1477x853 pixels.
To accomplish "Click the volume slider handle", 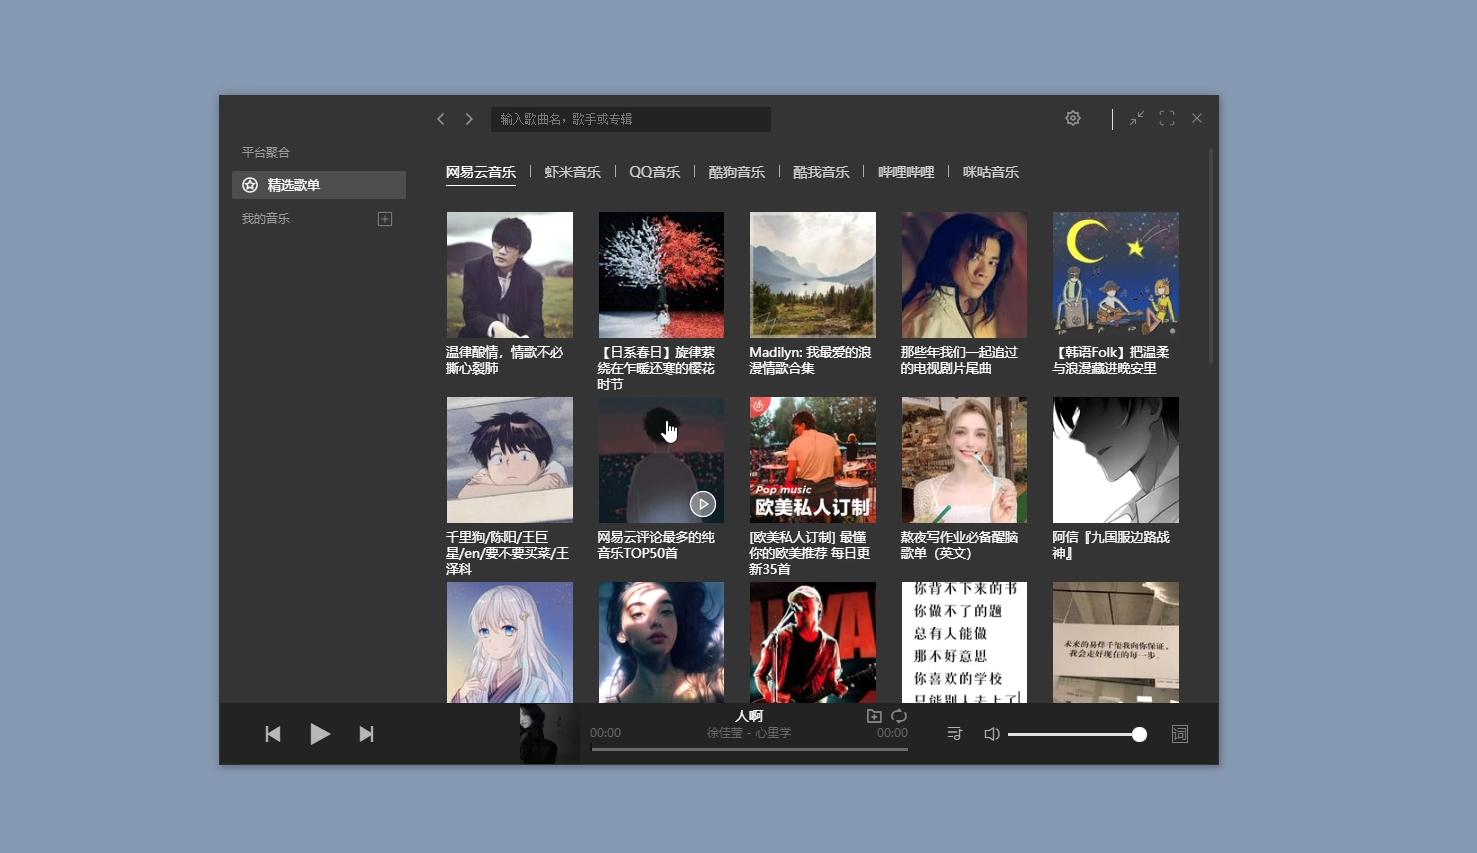I will pyautogui.click(x=1139, y=734).
